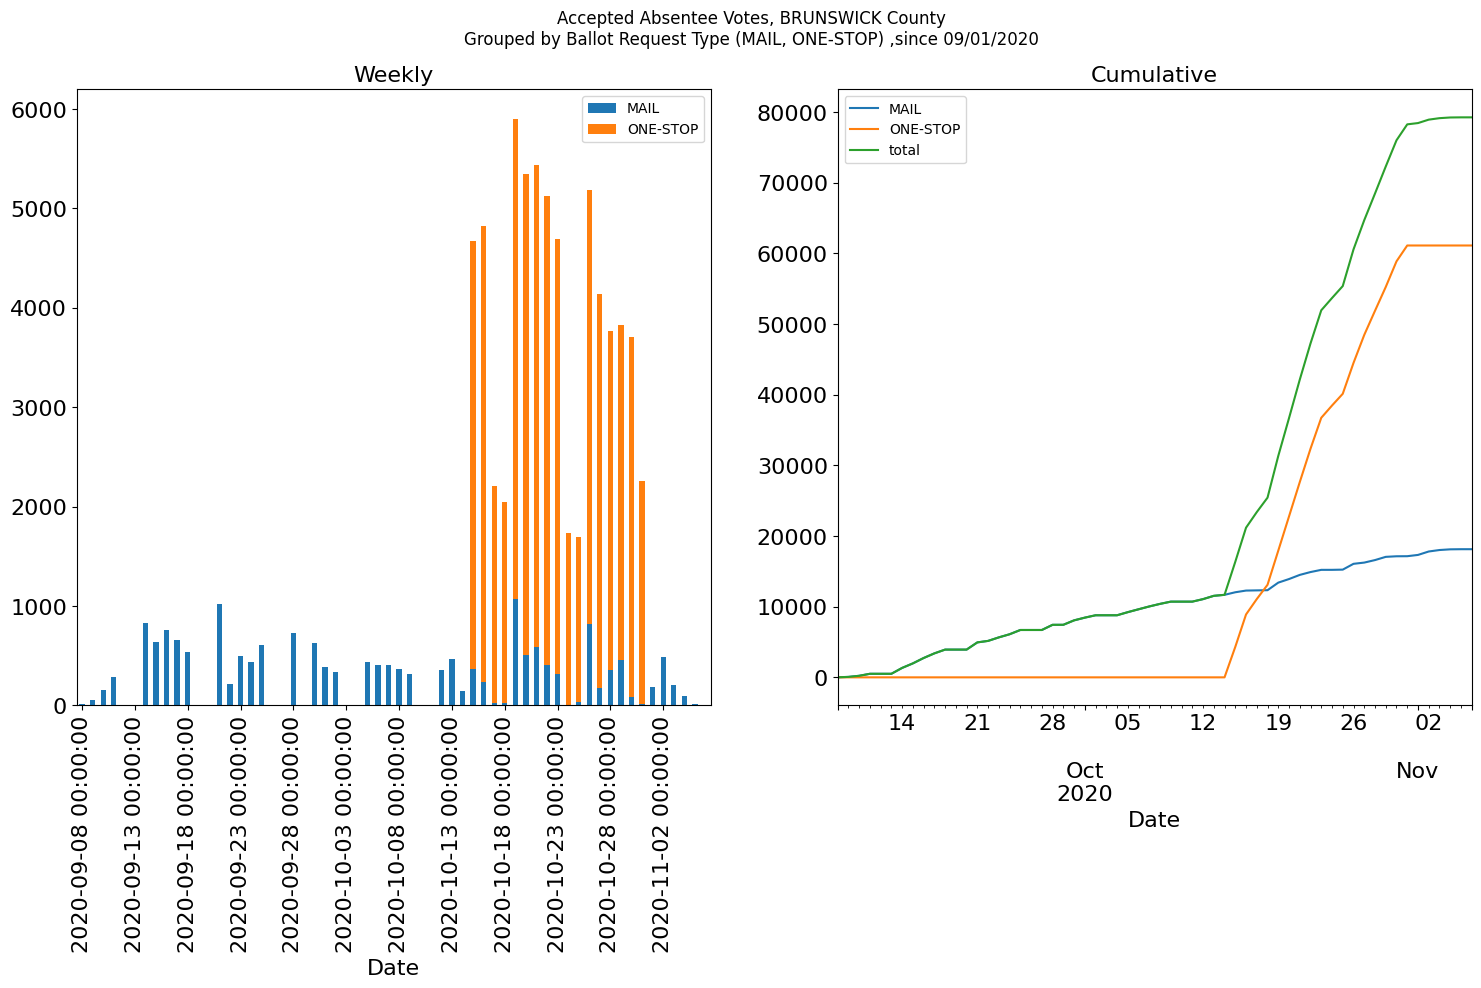Click the 60000 tick on Cumulative y-axis
This screenshot has height=988, width=1481.
tap(792, 254)
